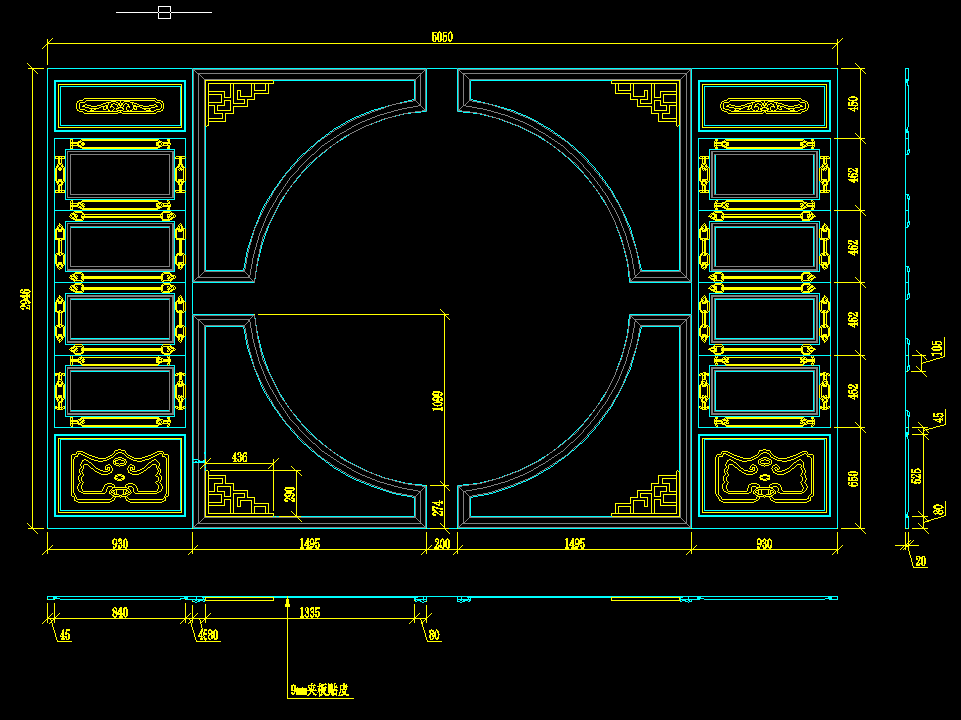Click the 9mm夹板贴皮 annotation text
The width and height of the screenshot is (961, 720).
pyautogui.click(x=322, y=690)
